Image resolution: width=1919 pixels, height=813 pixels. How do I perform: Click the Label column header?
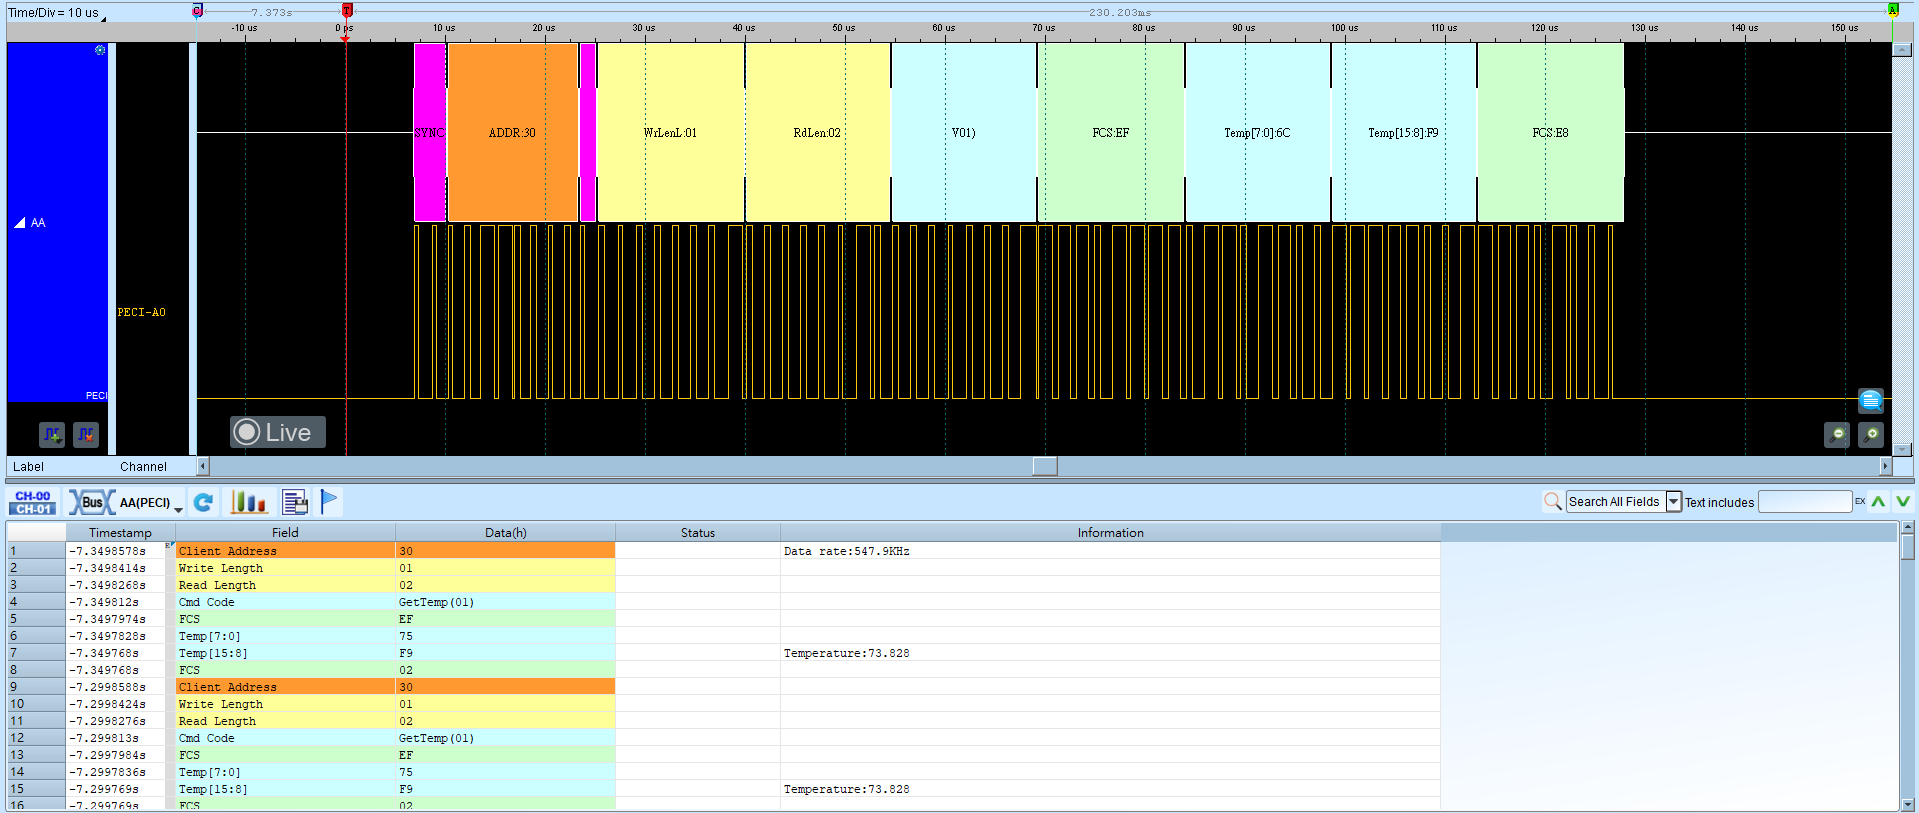(x=28, y=467)
